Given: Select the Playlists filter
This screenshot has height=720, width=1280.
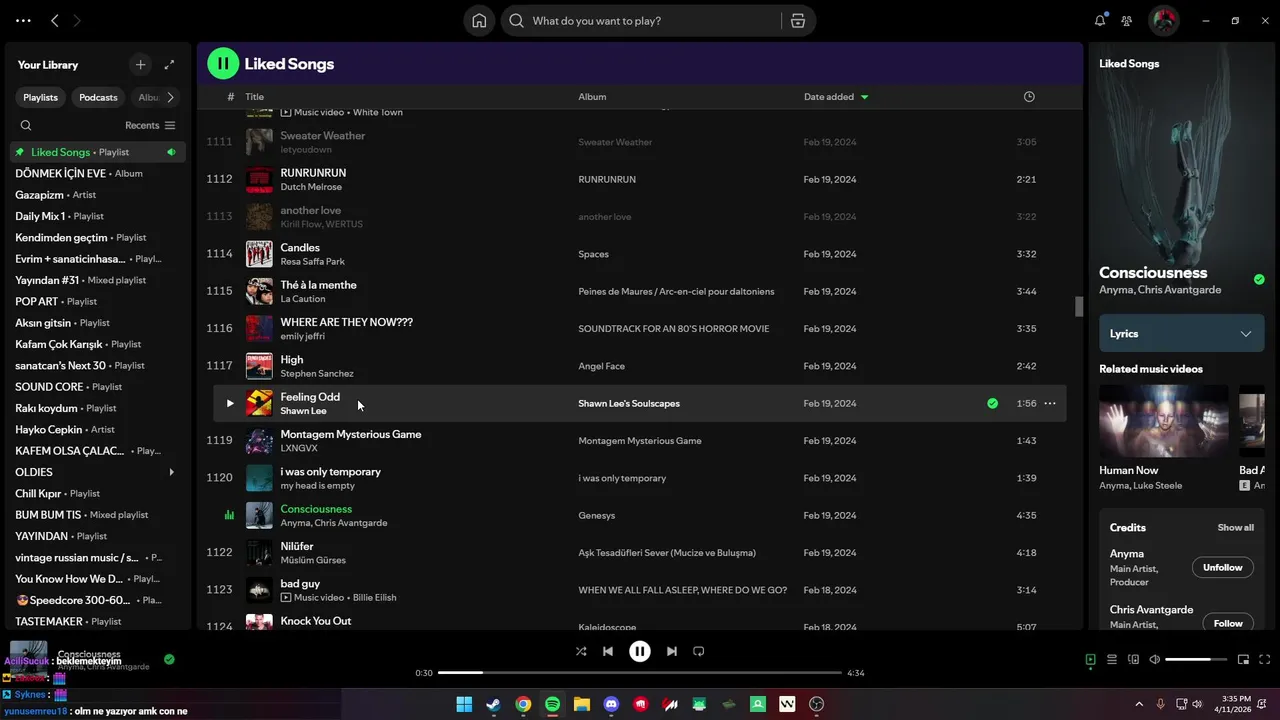Looking at the screenshot, I should tap(41, 98).
